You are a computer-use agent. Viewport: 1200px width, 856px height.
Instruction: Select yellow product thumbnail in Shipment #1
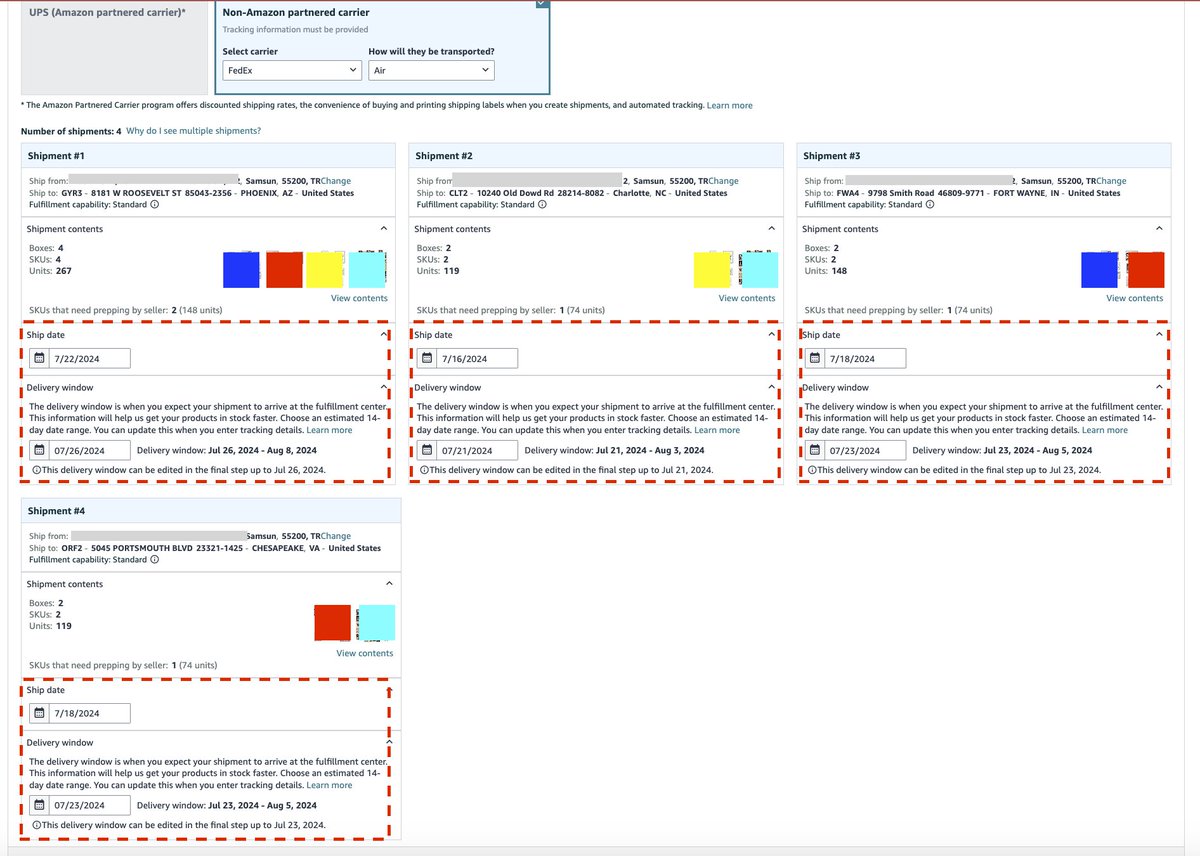pos(325,270)
